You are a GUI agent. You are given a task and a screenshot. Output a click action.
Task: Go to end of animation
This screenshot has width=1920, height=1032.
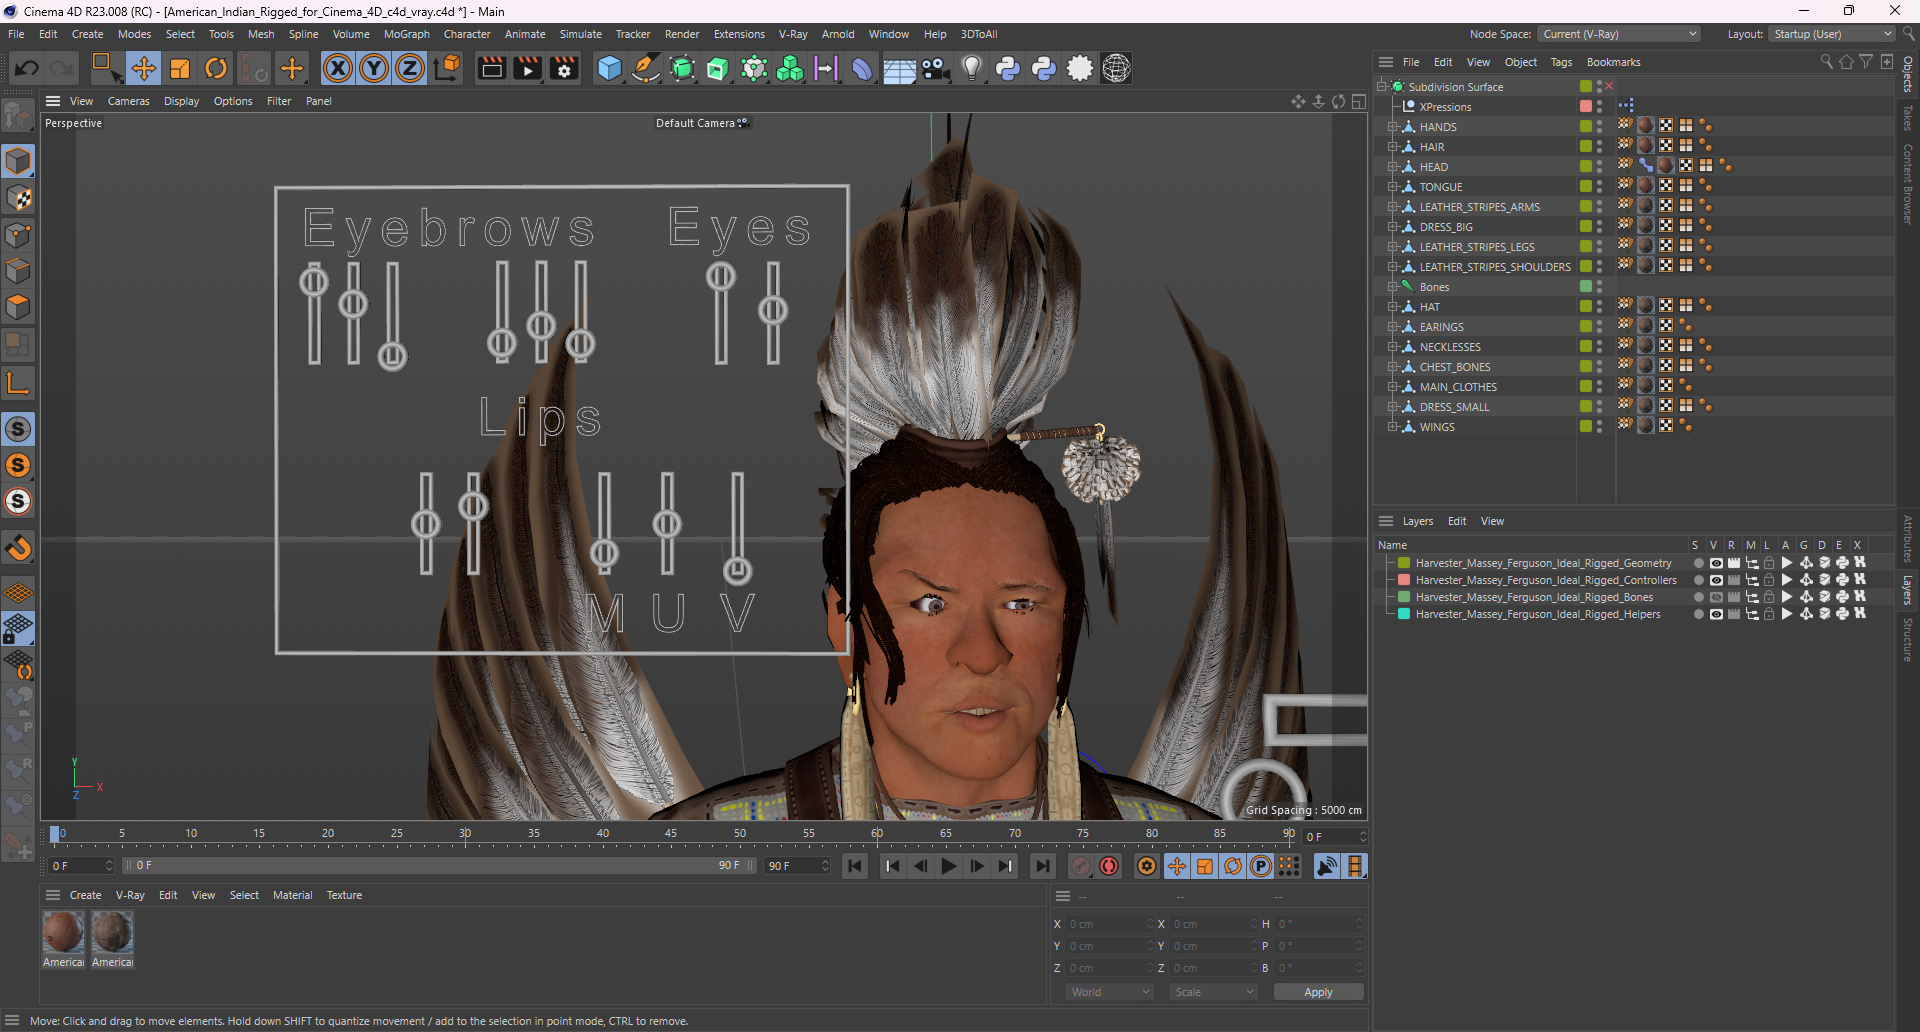(1043, 866)
